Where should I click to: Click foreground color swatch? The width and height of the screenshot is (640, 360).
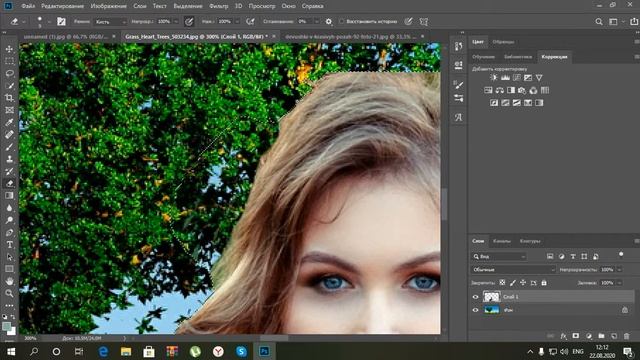[7, 326]
